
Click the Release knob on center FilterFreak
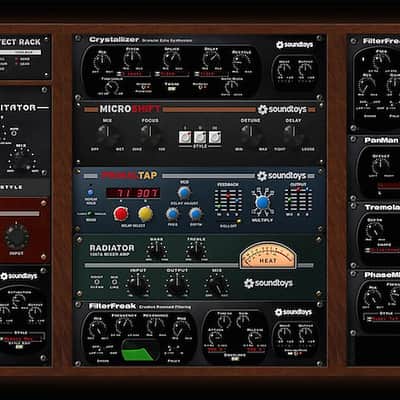(255, 337)
